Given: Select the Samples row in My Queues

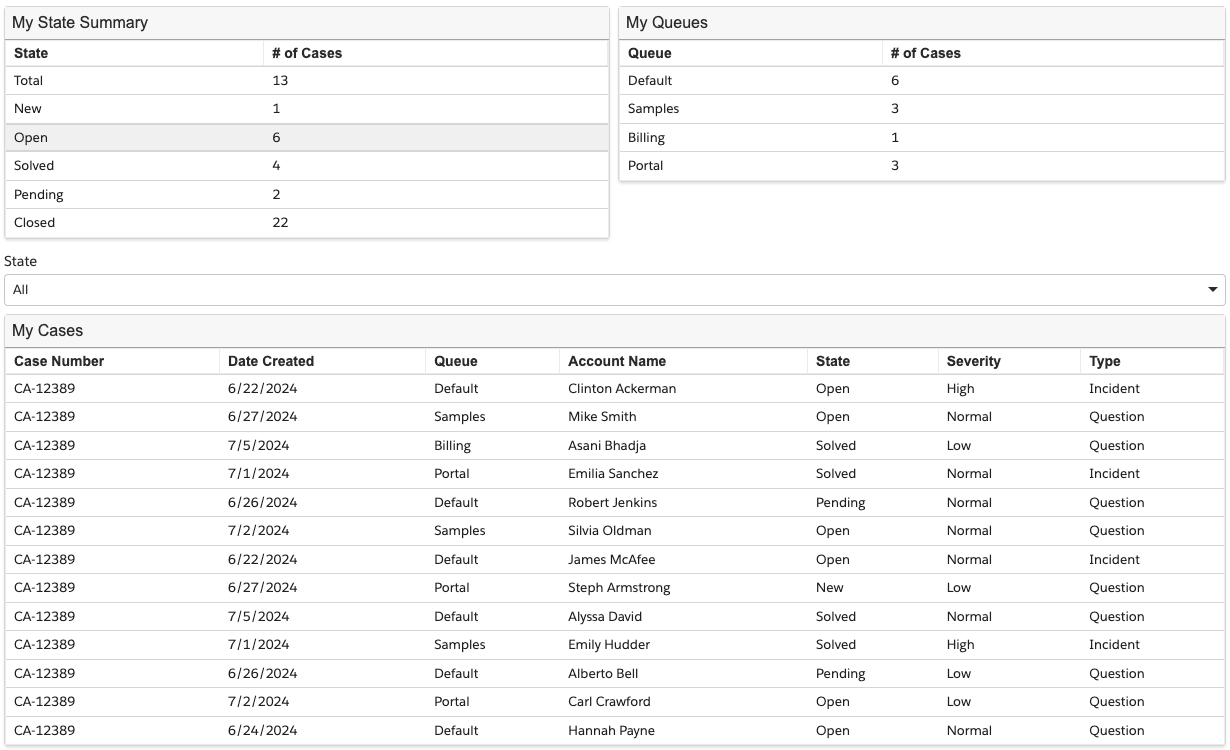Looking at the screenshot, I should [921, 109].
